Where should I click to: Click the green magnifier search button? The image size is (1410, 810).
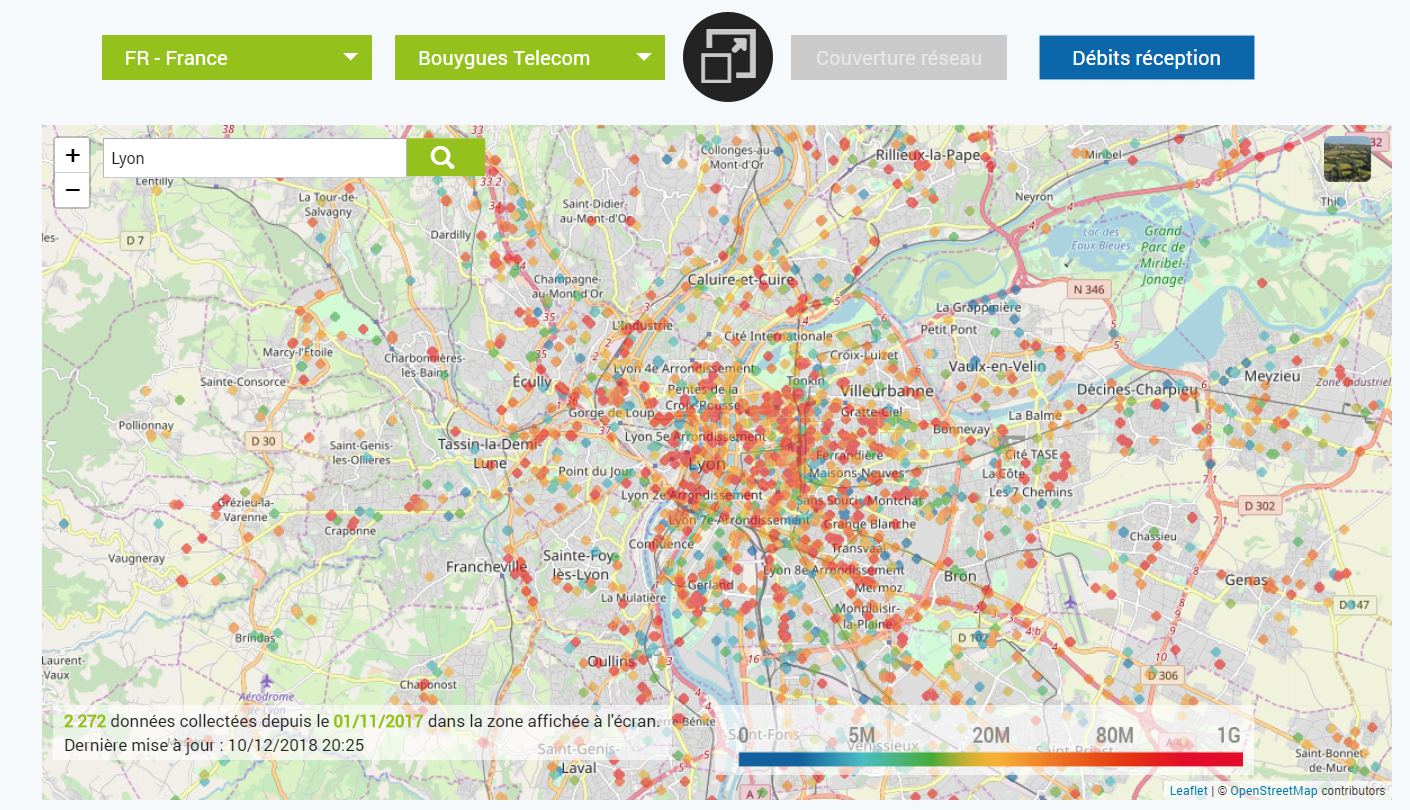pos(445,158)
